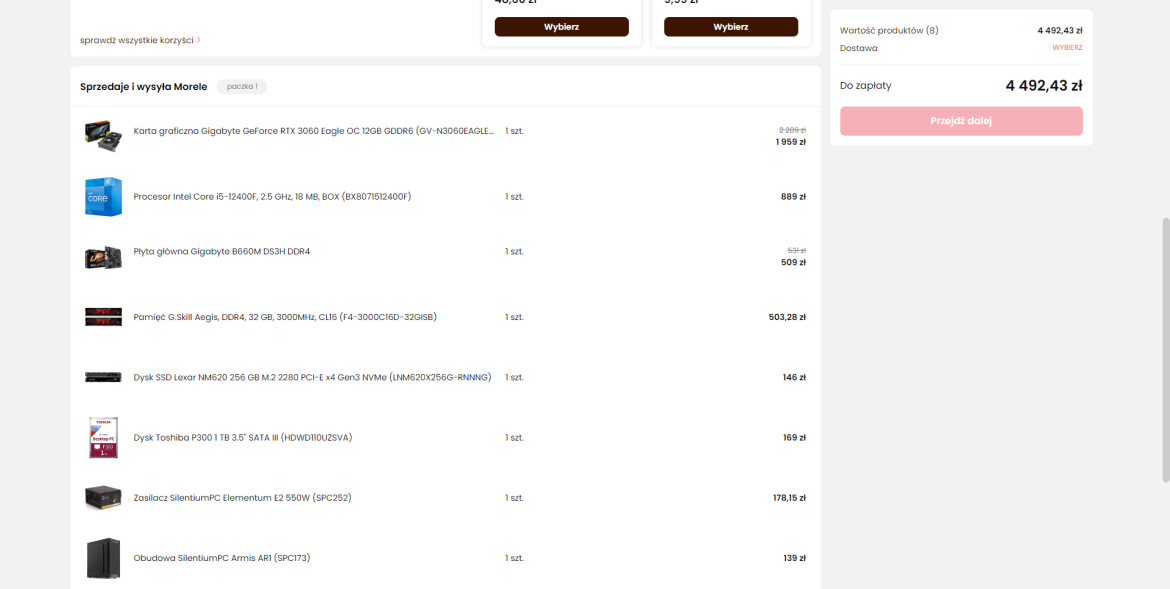Click the Lexar NM620 SSD thumbnail
This screenshot has height=589, width=1170.
coord(103,377)
